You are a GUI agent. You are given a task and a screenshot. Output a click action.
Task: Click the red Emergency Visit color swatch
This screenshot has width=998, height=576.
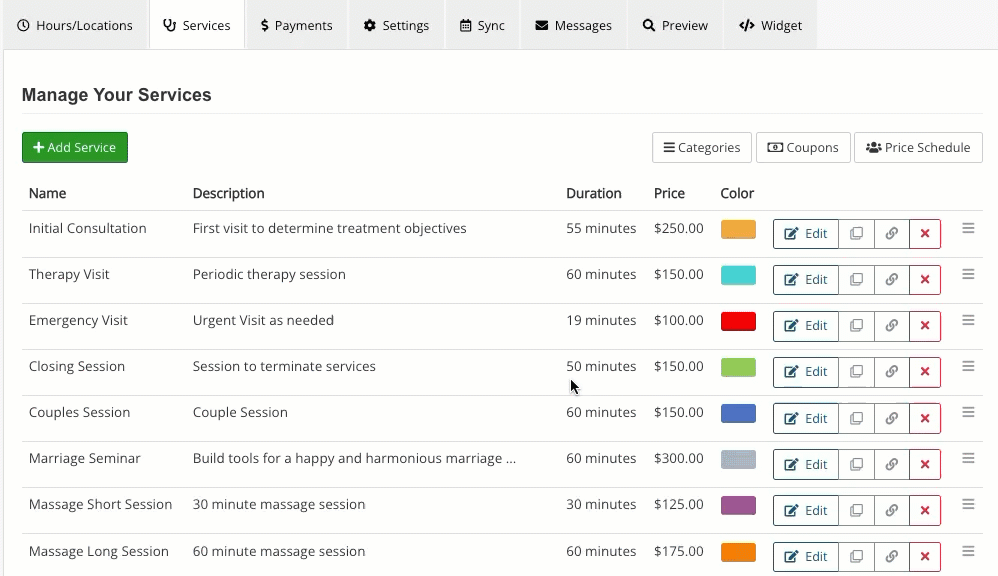tap(738, 321)
